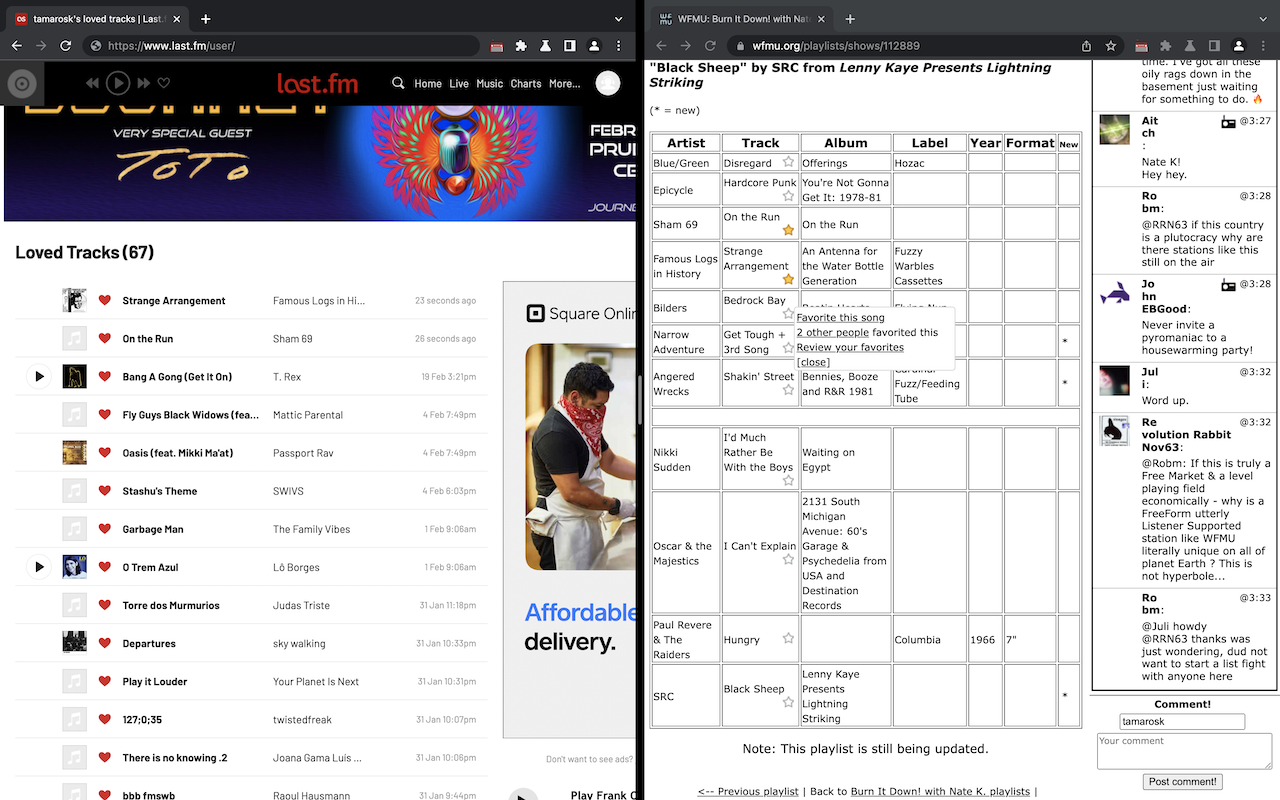1280x800 pixels.
Task: Open Chrome Labs flask icon in Last.fm window
Action: 545,45
